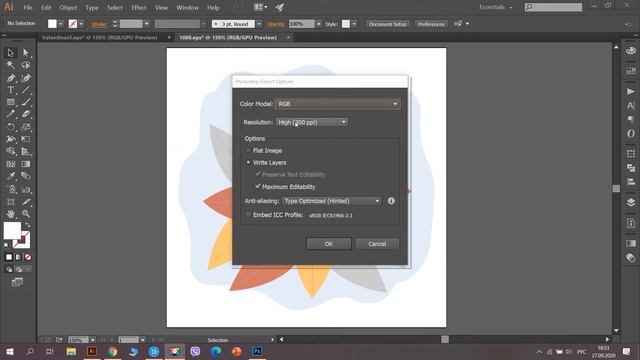This screenshot has width=640, height=360.
Task: Open the Resolution dropdown
Action: click(312, 122)
